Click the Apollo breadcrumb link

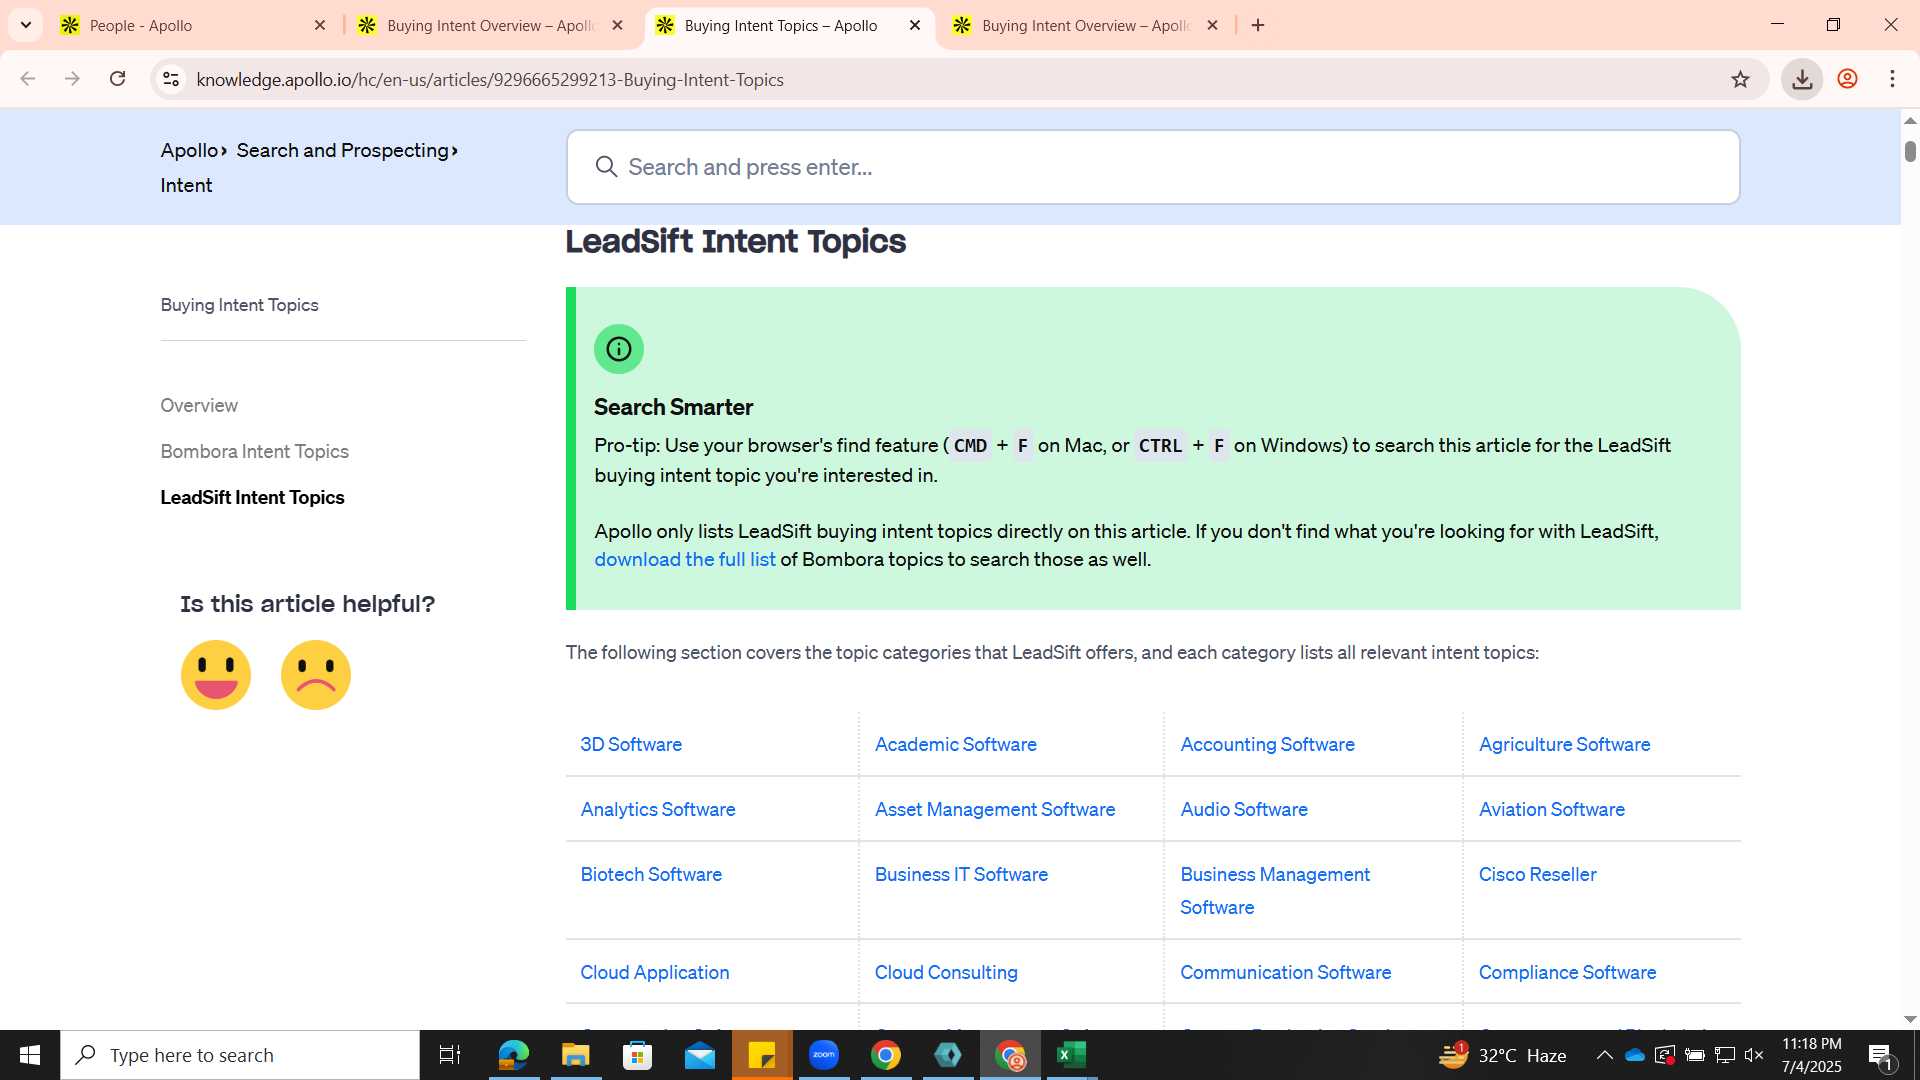click(189, 150)
